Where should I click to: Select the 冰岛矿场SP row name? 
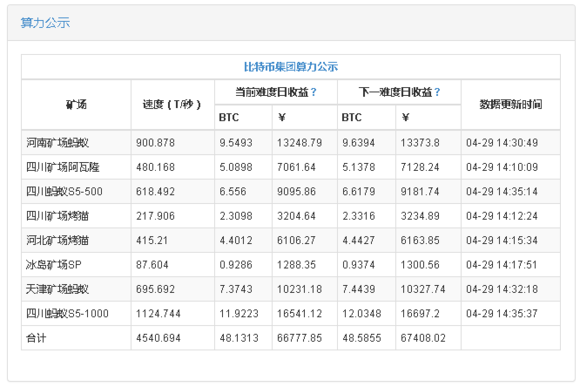coord(54,265)
